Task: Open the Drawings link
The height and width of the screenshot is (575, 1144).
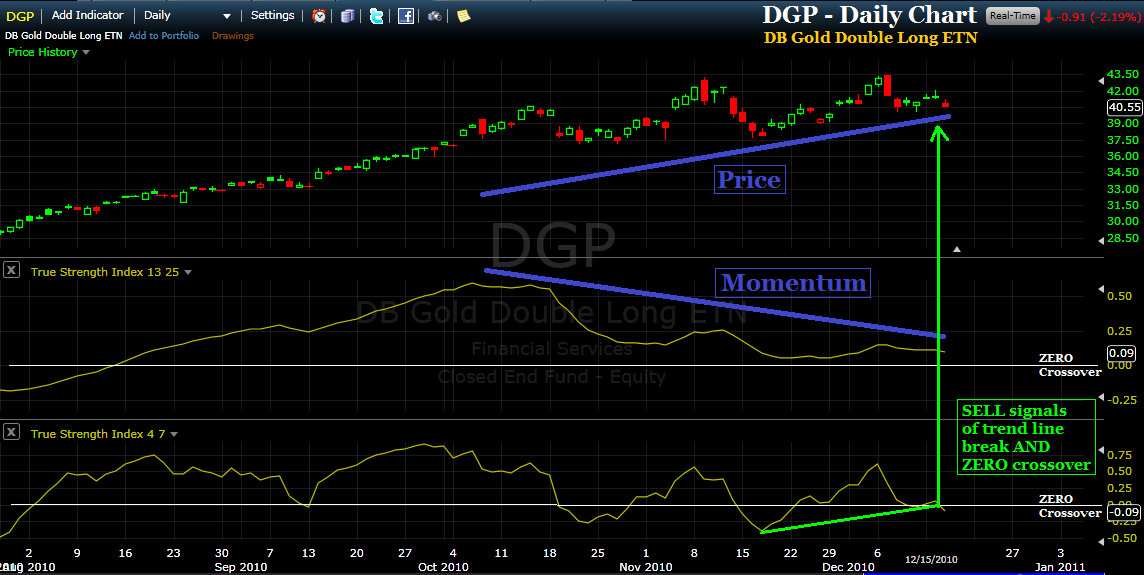Action: coord(233,35)
